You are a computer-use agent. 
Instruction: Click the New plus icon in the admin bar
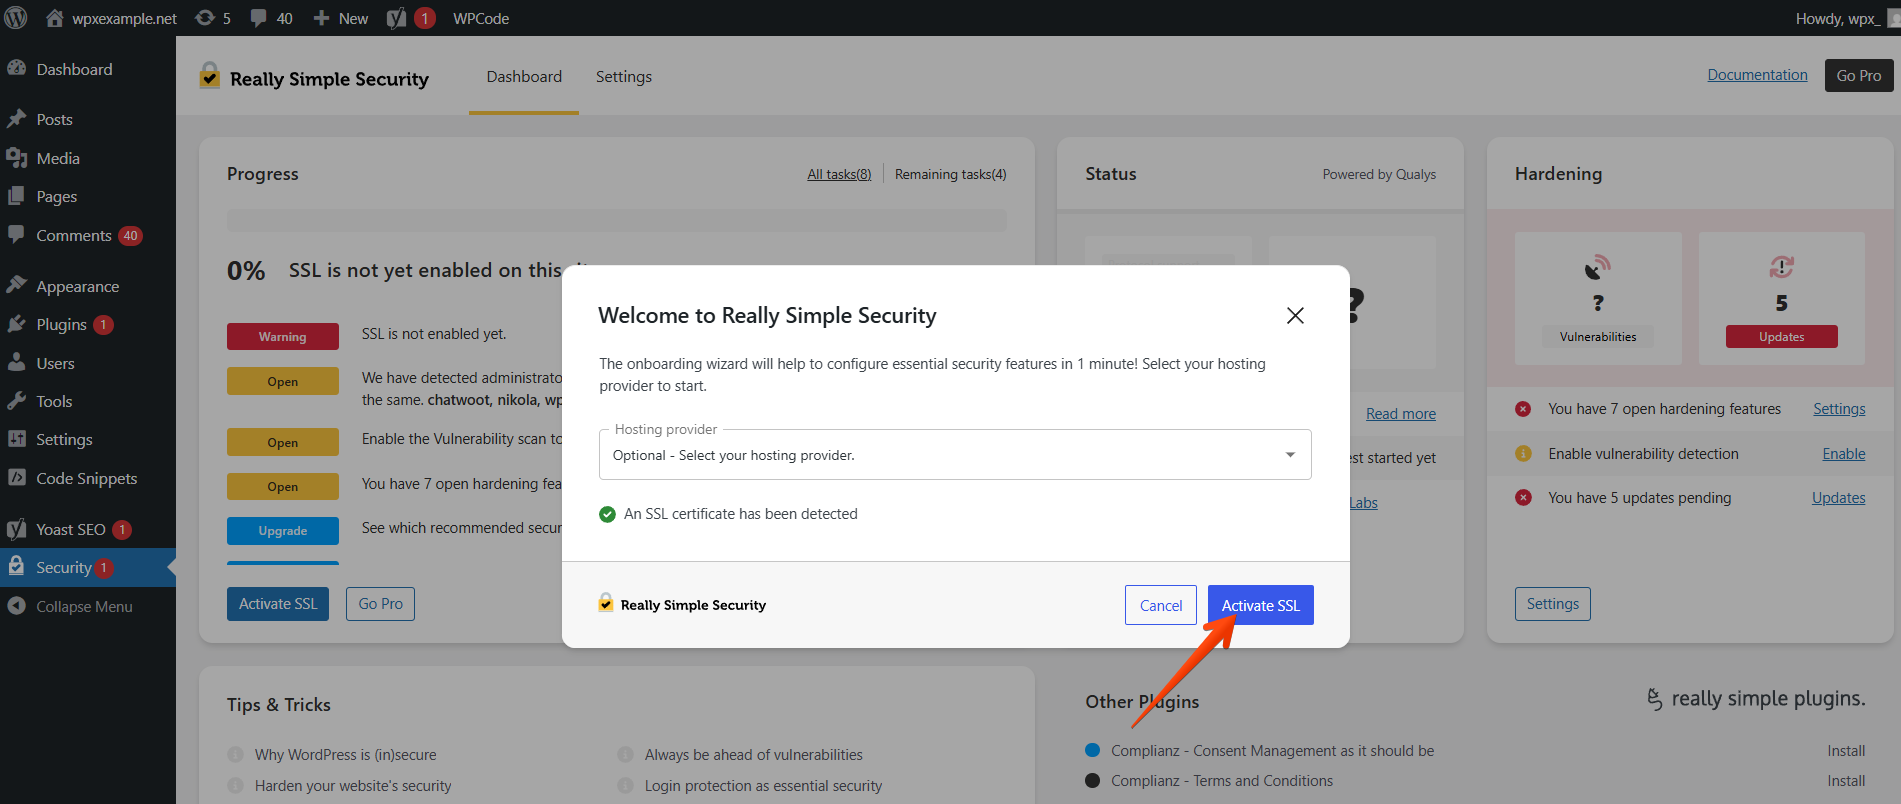pyautogui.click(x=321, y=18)
